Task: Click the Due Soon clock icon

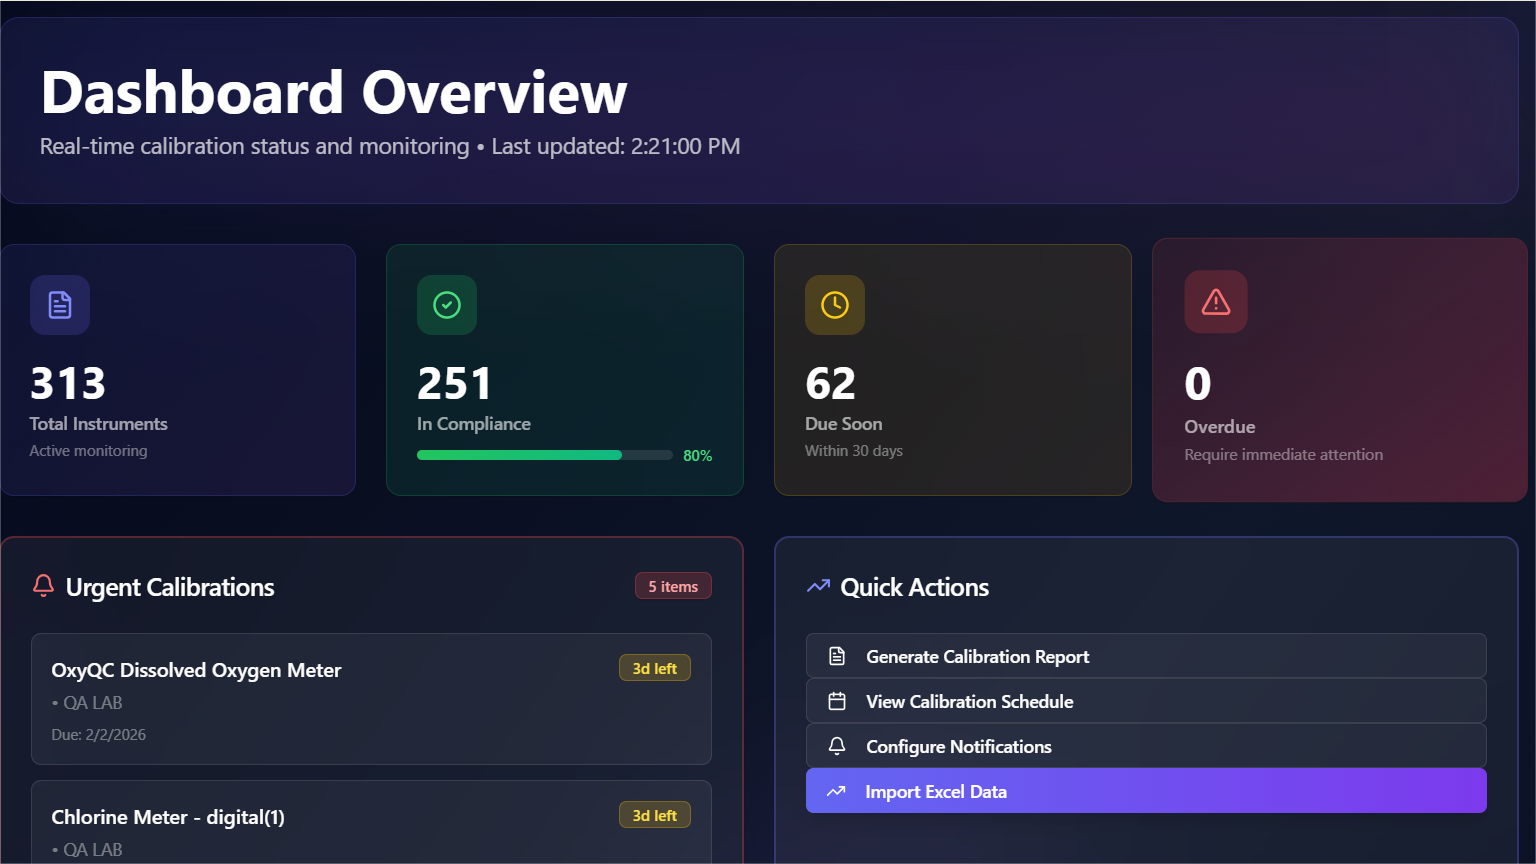Action: click(x=835, y=305)
